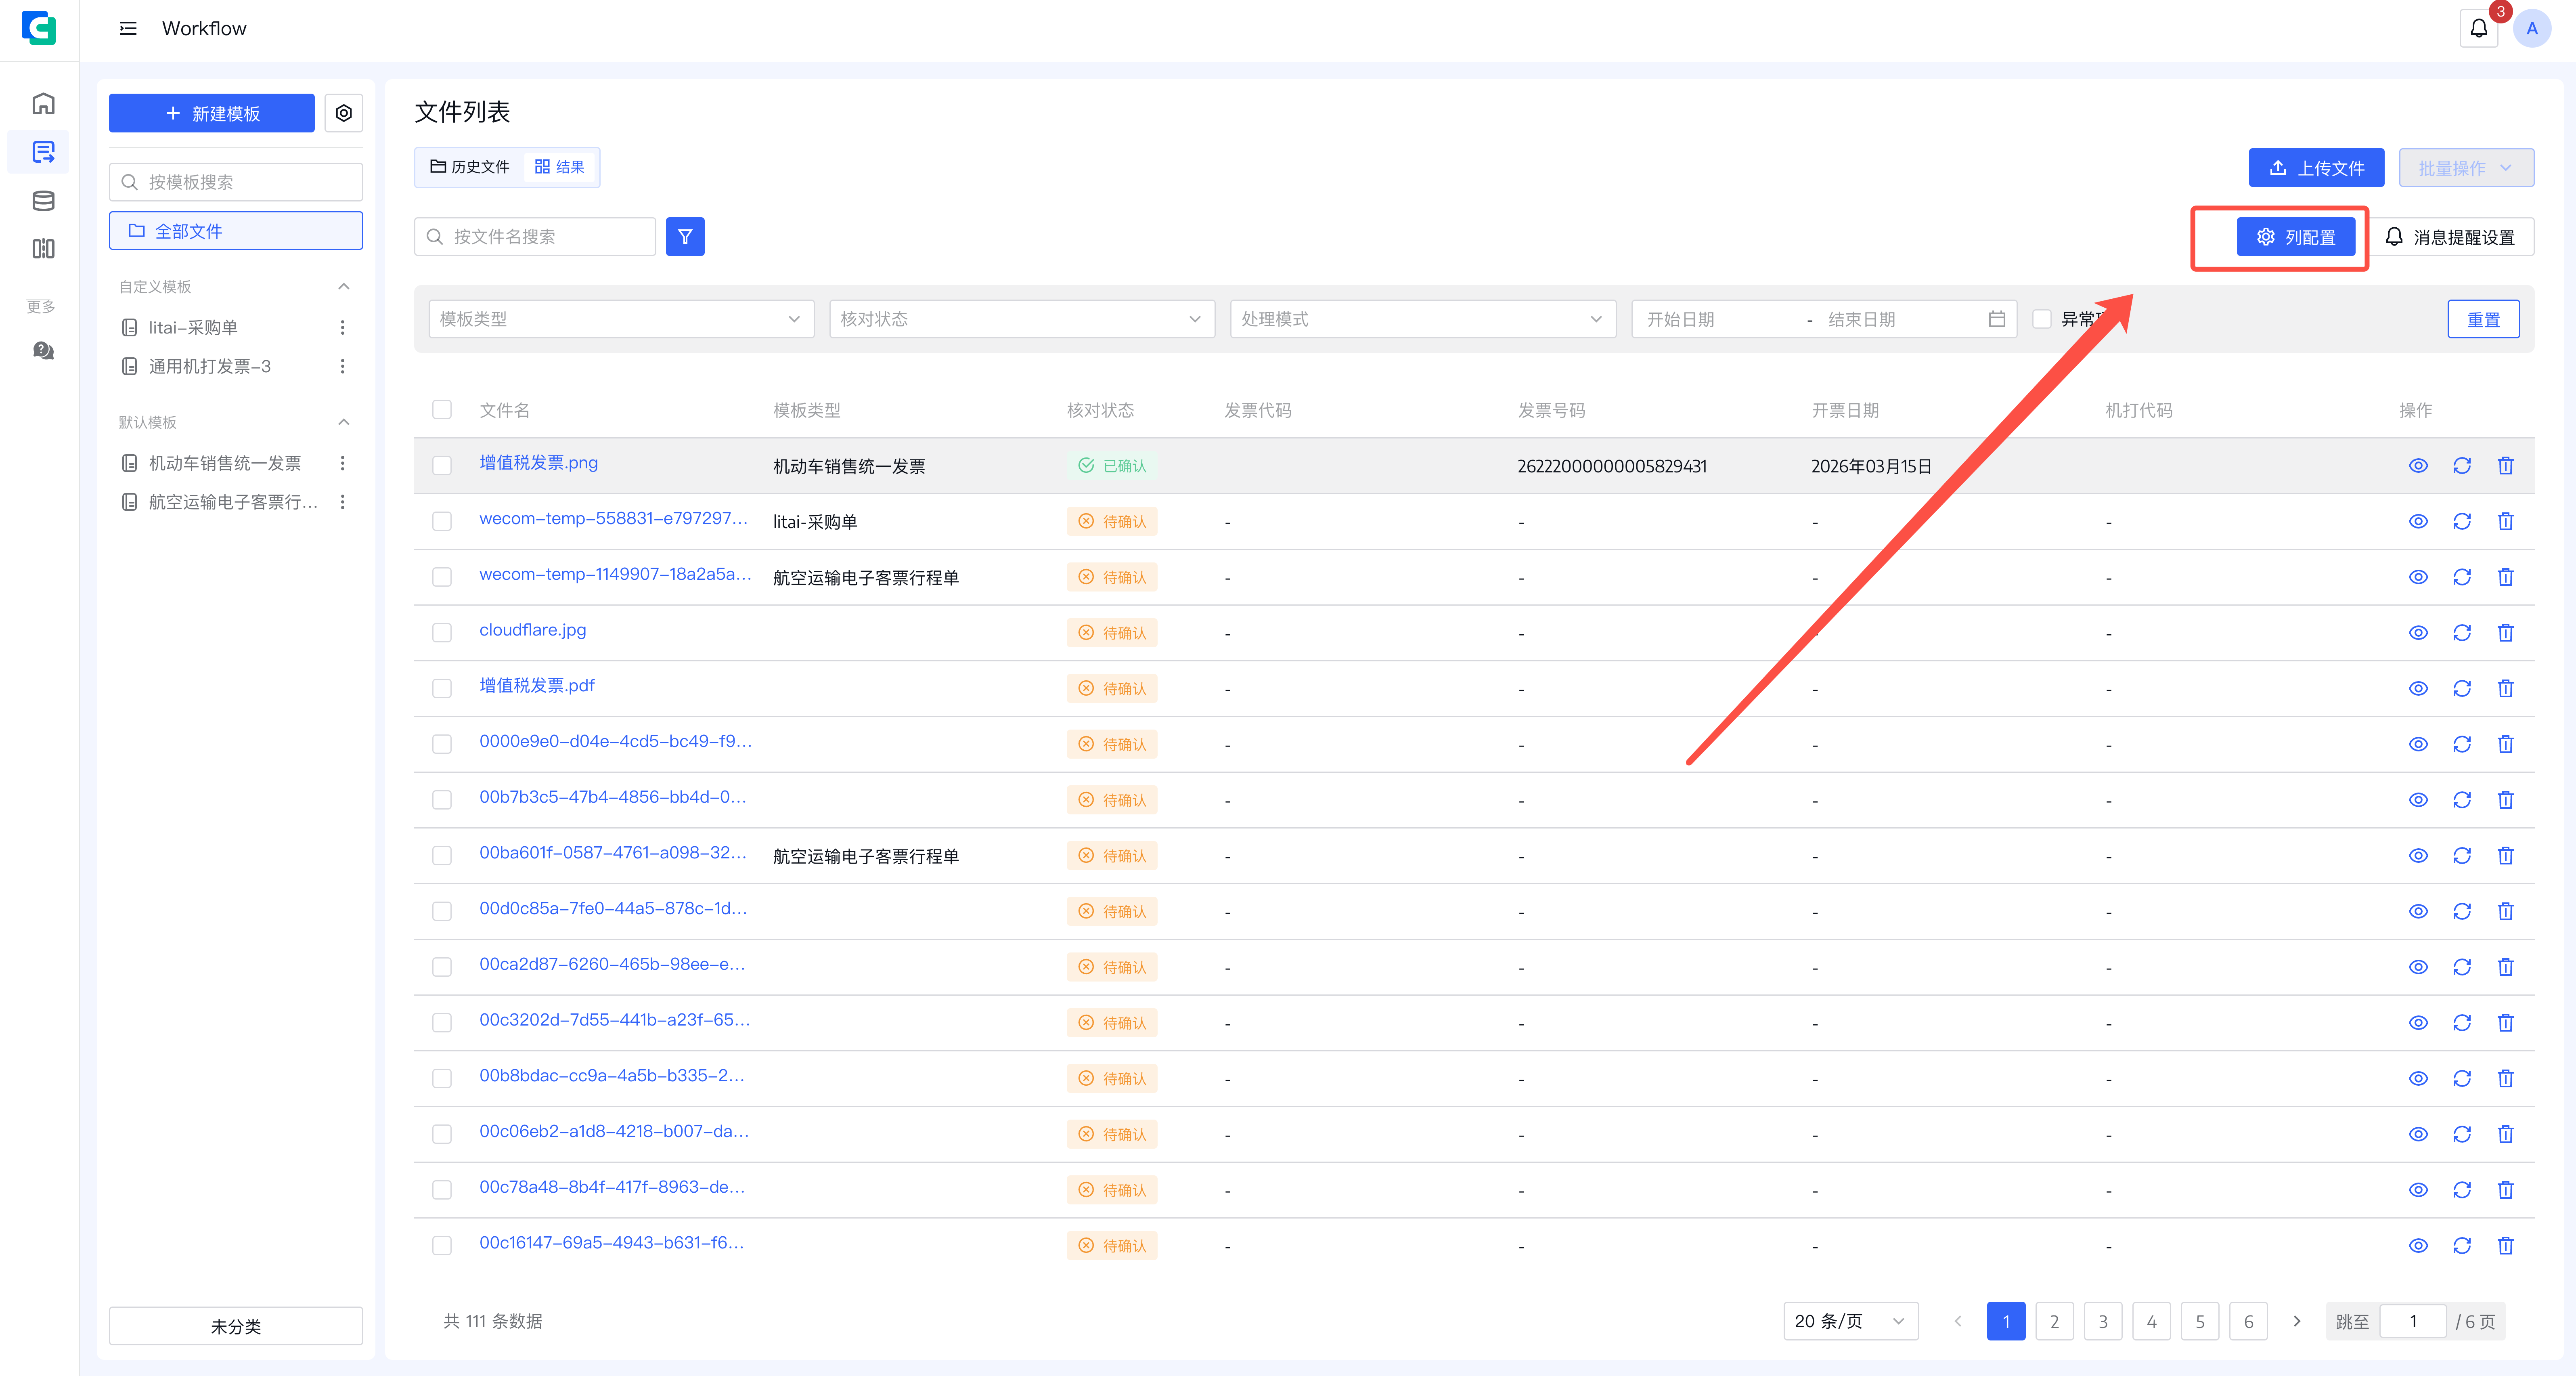The height and width of the screenshot is (1376, 2576).
Task: Delete 00c78a48 file with trash icon
Action: pyautogui.click(x=2506, y=1190)
